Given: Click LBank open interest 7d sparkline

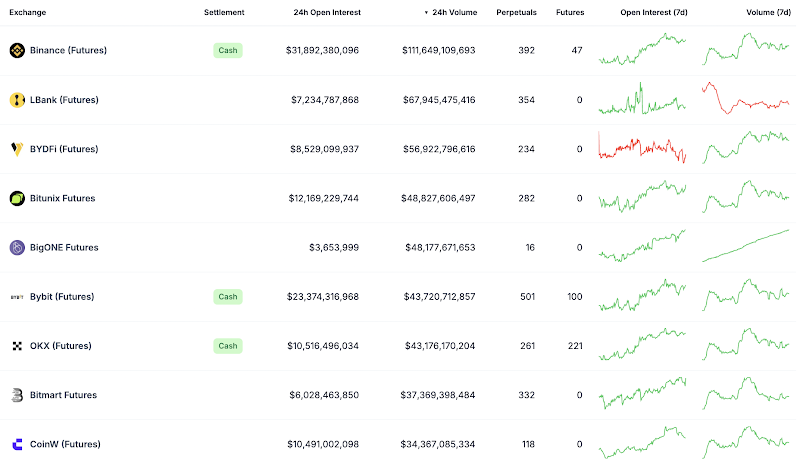Looking at the screenshot, I should 642,98.
